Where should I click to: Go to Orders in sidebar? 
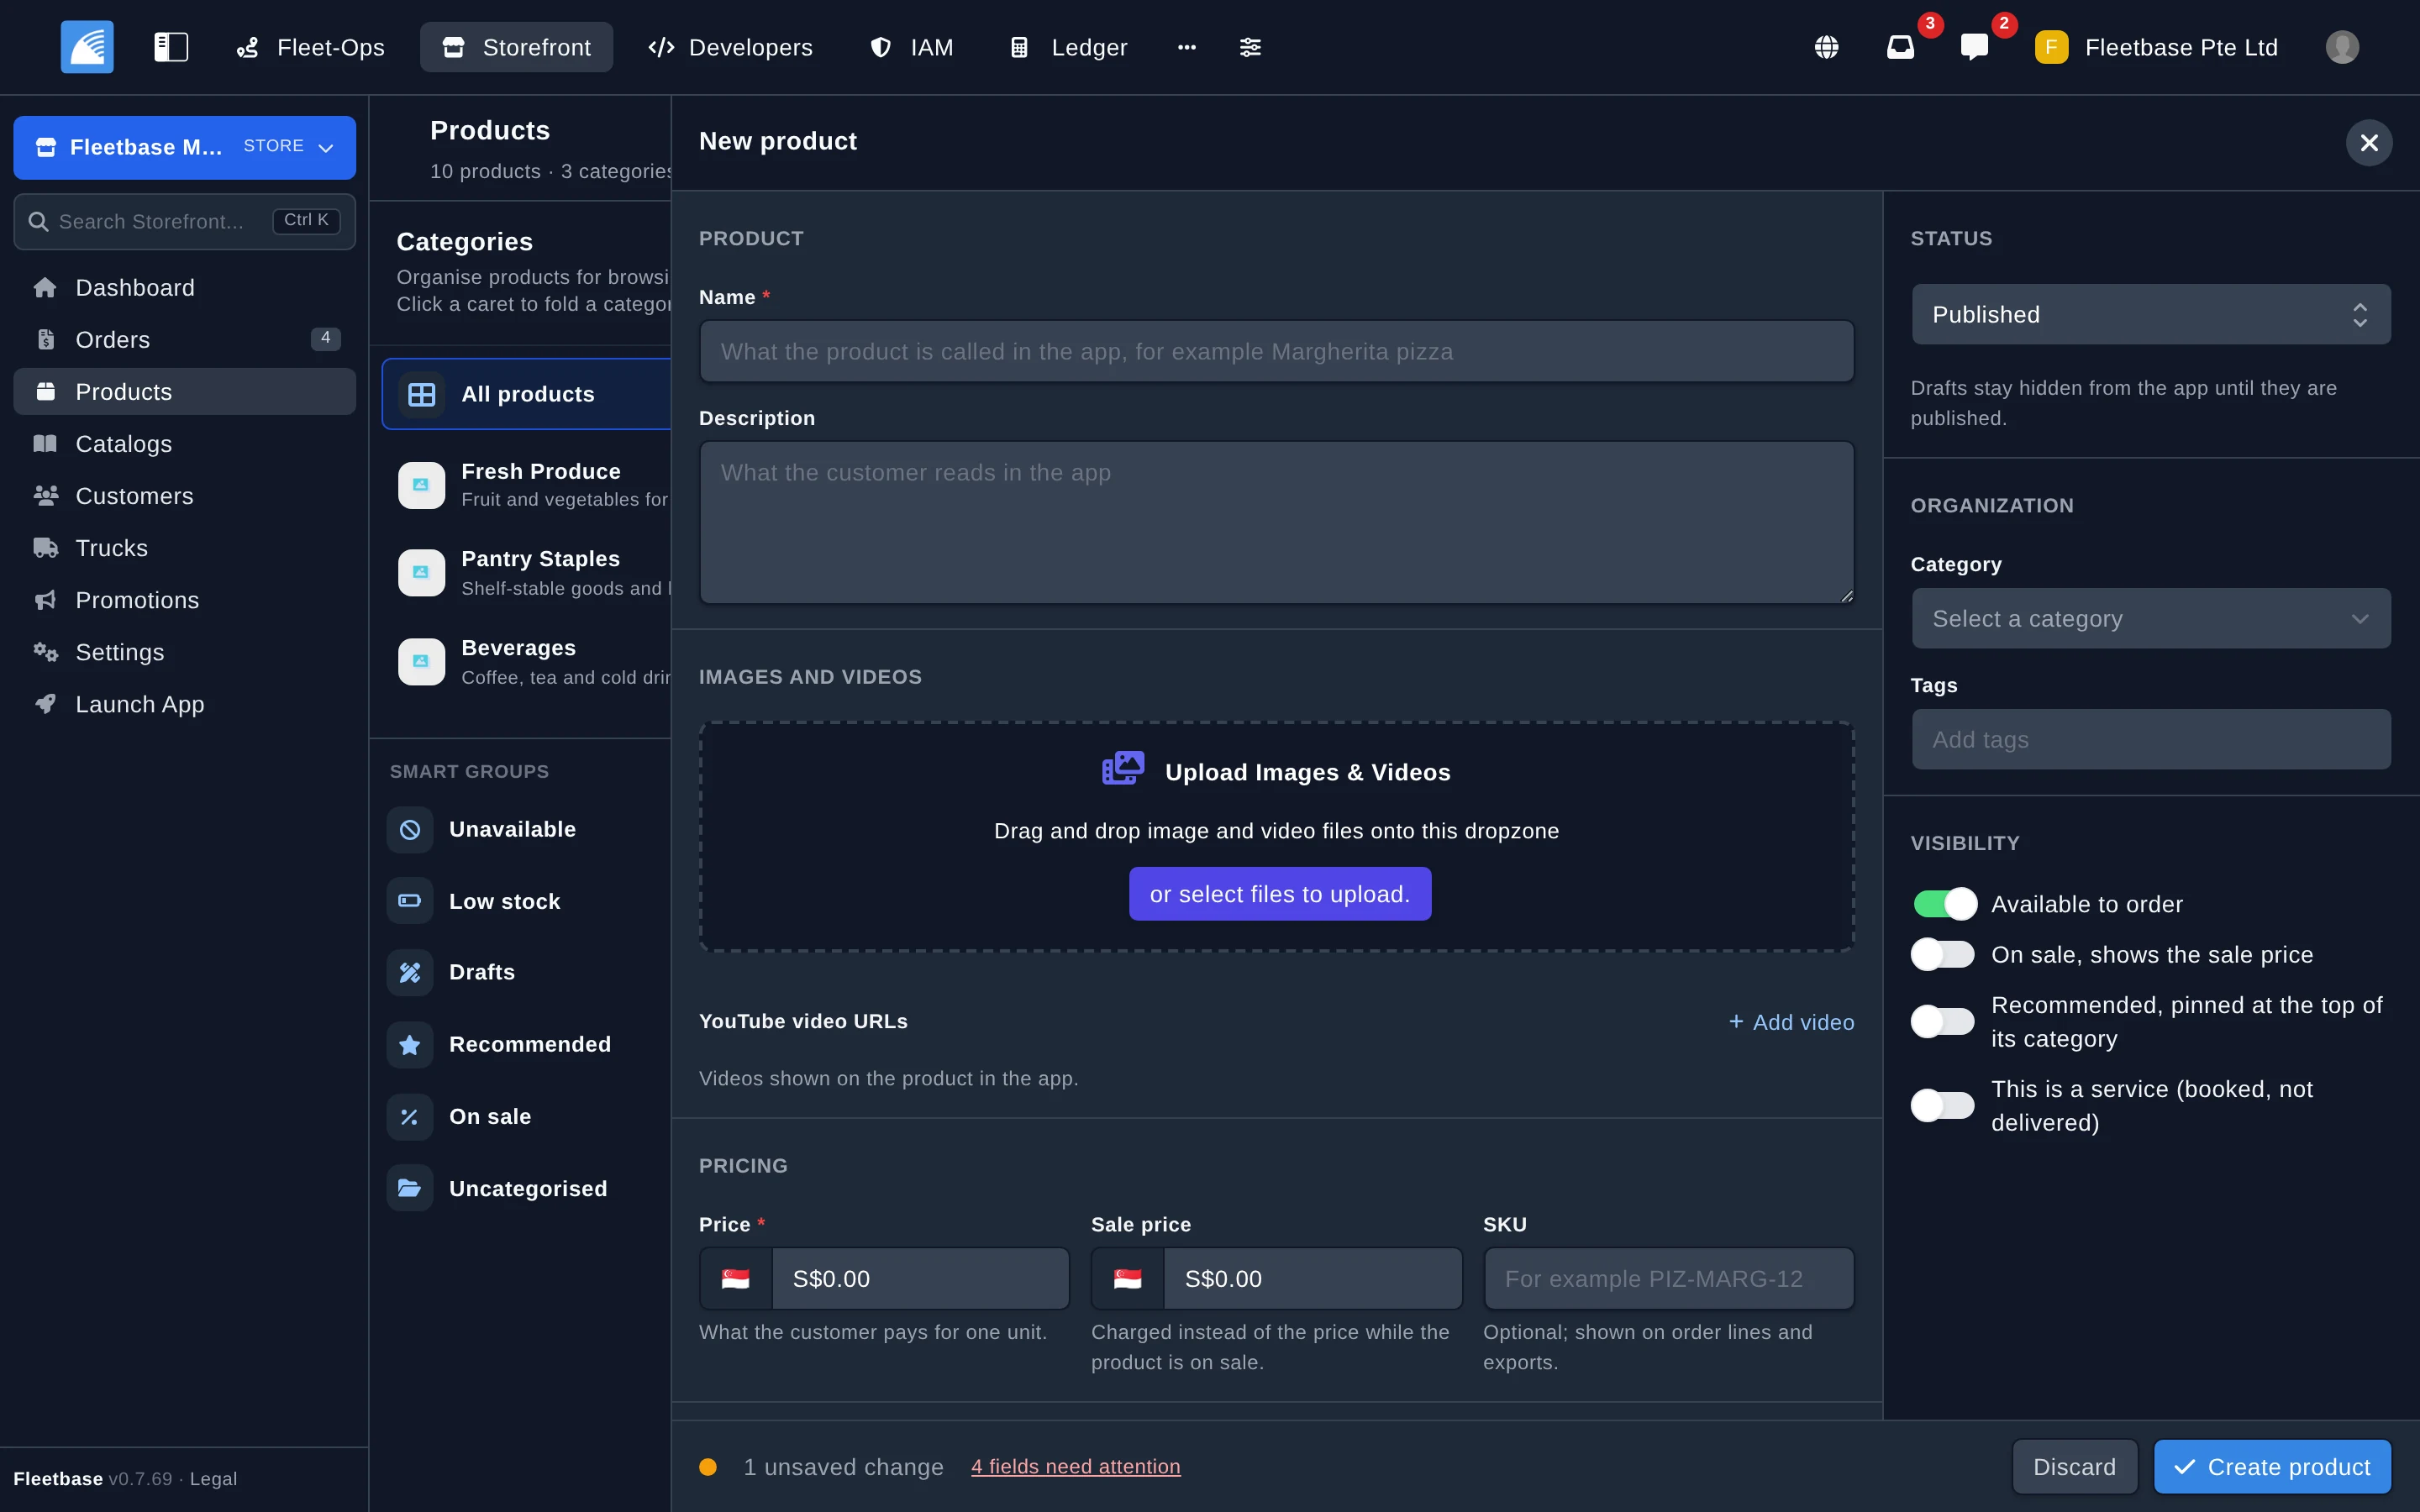[185, 340]
